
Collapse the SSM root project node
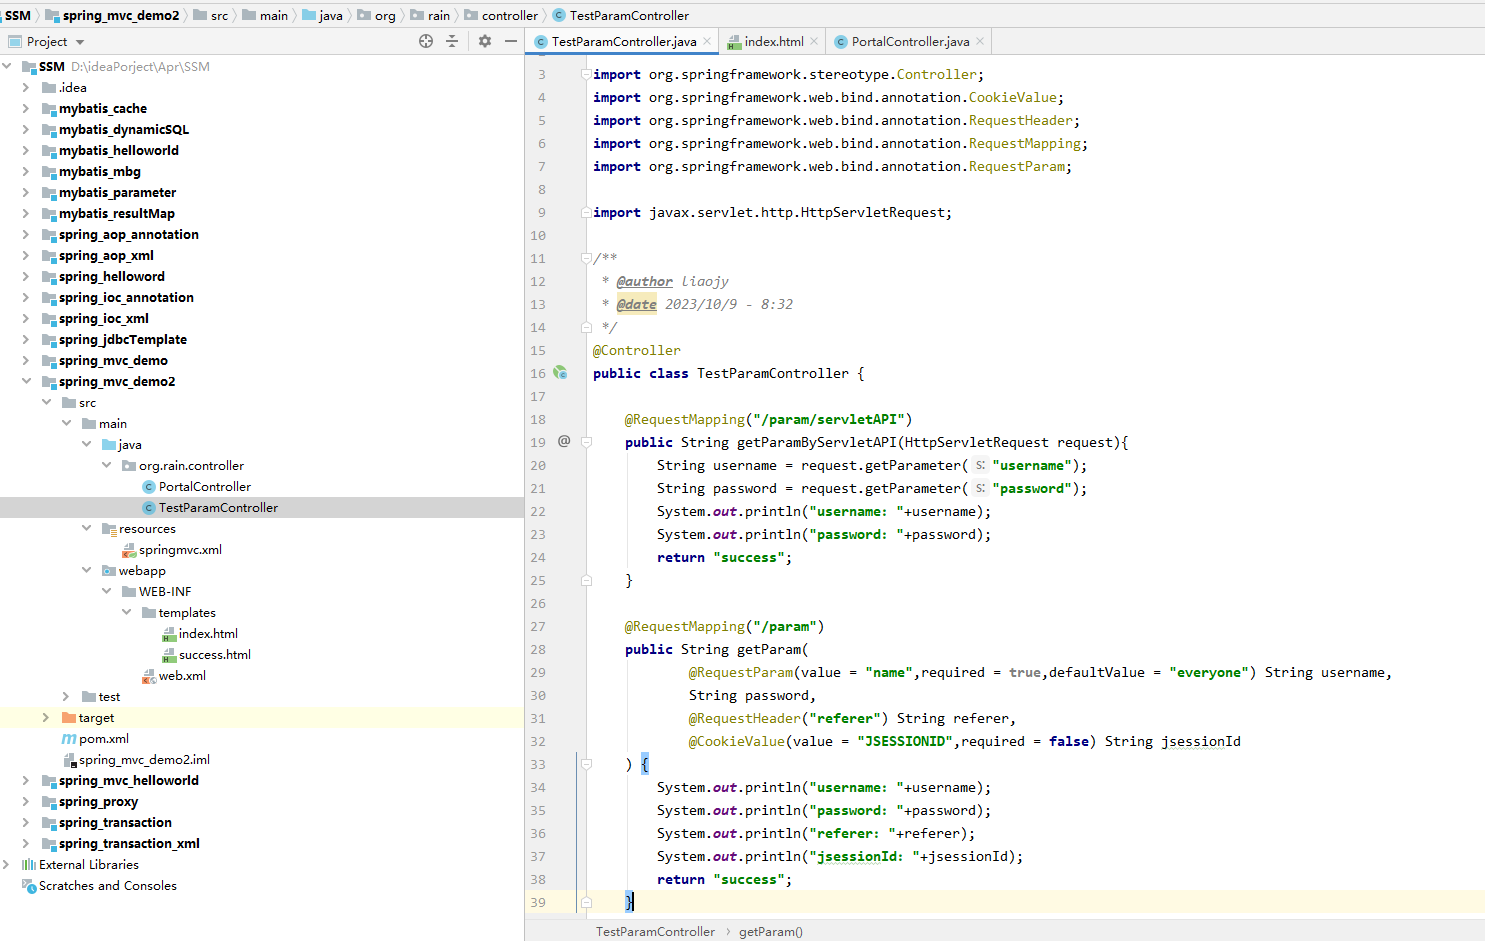tap(7, 67)
